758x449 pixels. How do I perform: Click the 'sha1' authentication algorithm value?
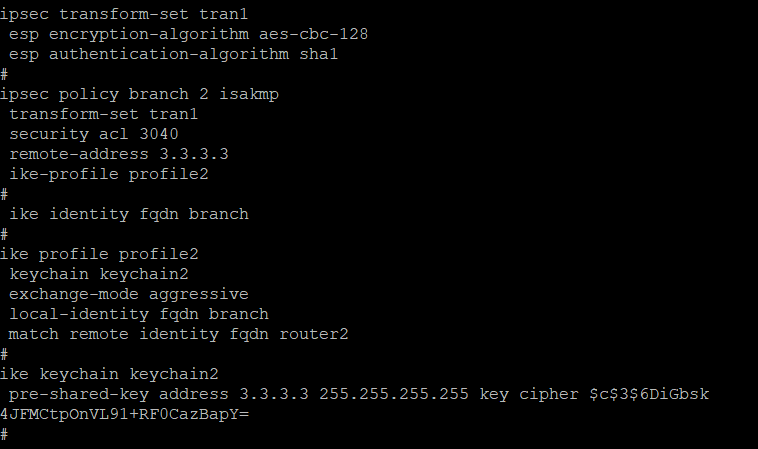(318, 53)
